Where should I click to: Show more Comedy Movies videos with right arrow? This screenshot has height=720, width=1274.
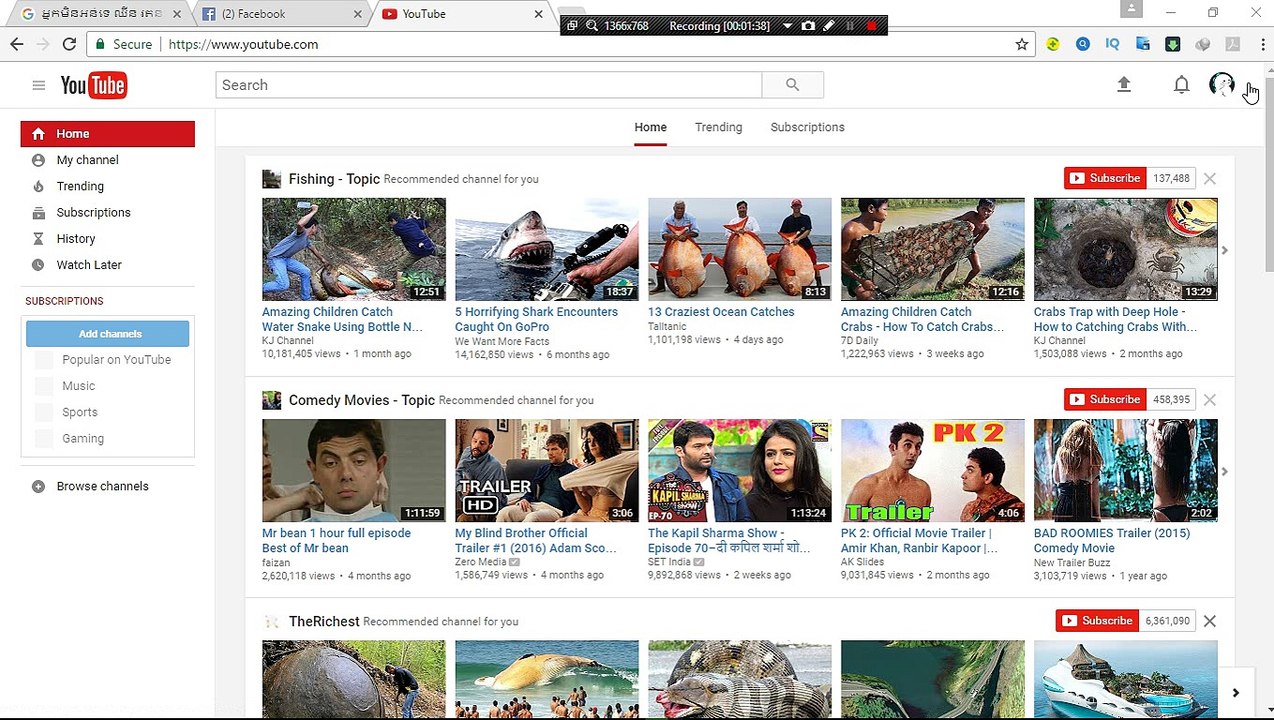[1224, 471]
